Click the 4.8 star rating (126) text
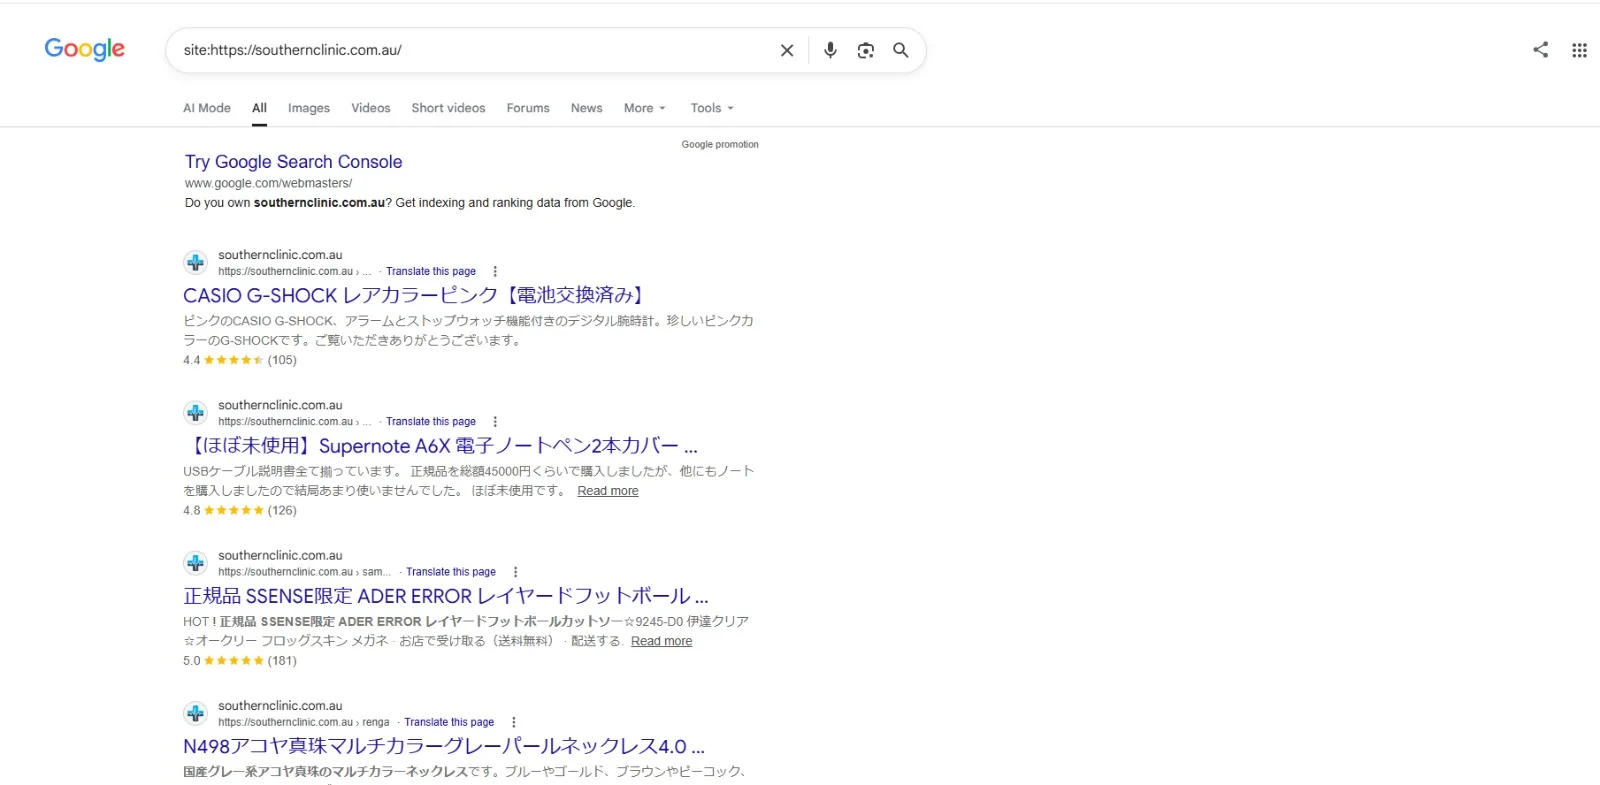This screenshot has height=785, width=1600. click(240, 510)
